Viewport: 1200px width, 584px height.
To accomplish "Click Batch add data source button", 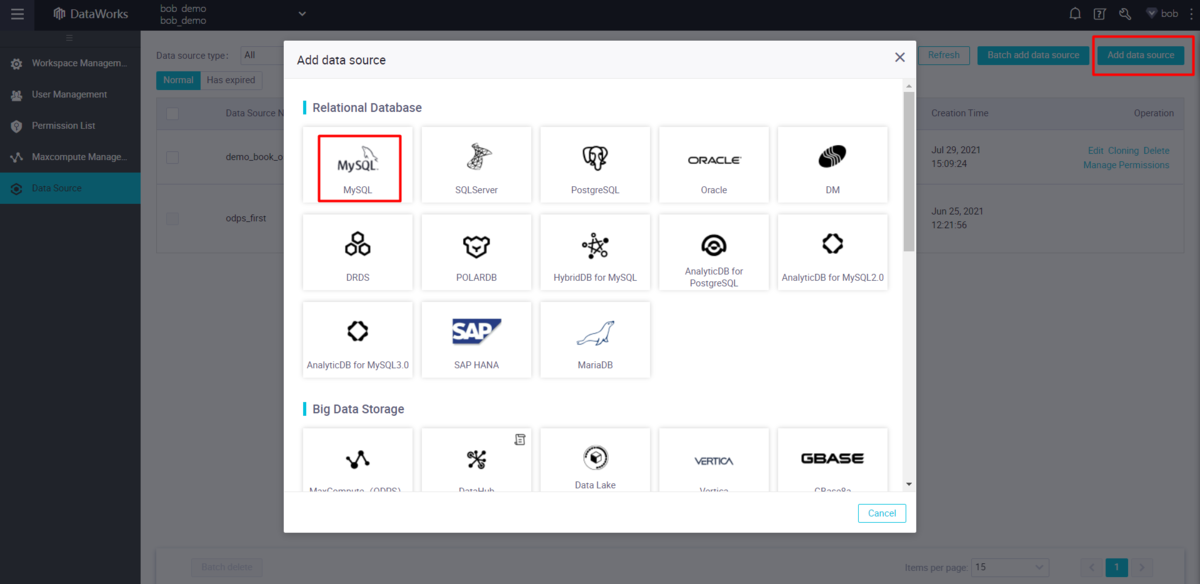I will (x=1033, y=55).
